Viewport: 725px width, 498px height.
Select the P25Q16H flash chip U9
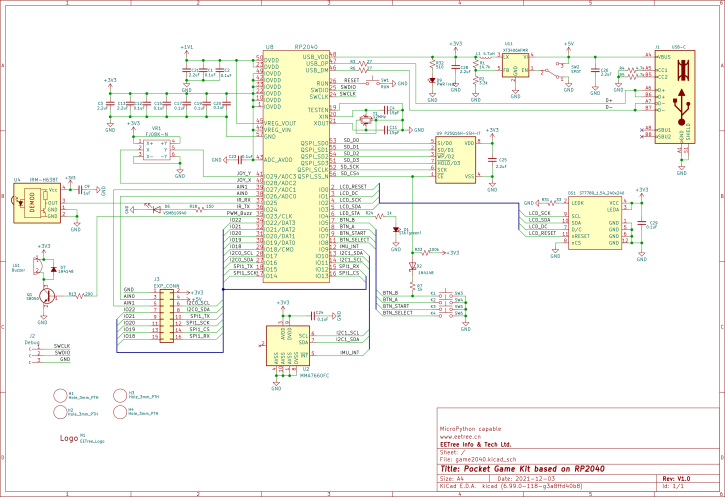tap(455, 160)
